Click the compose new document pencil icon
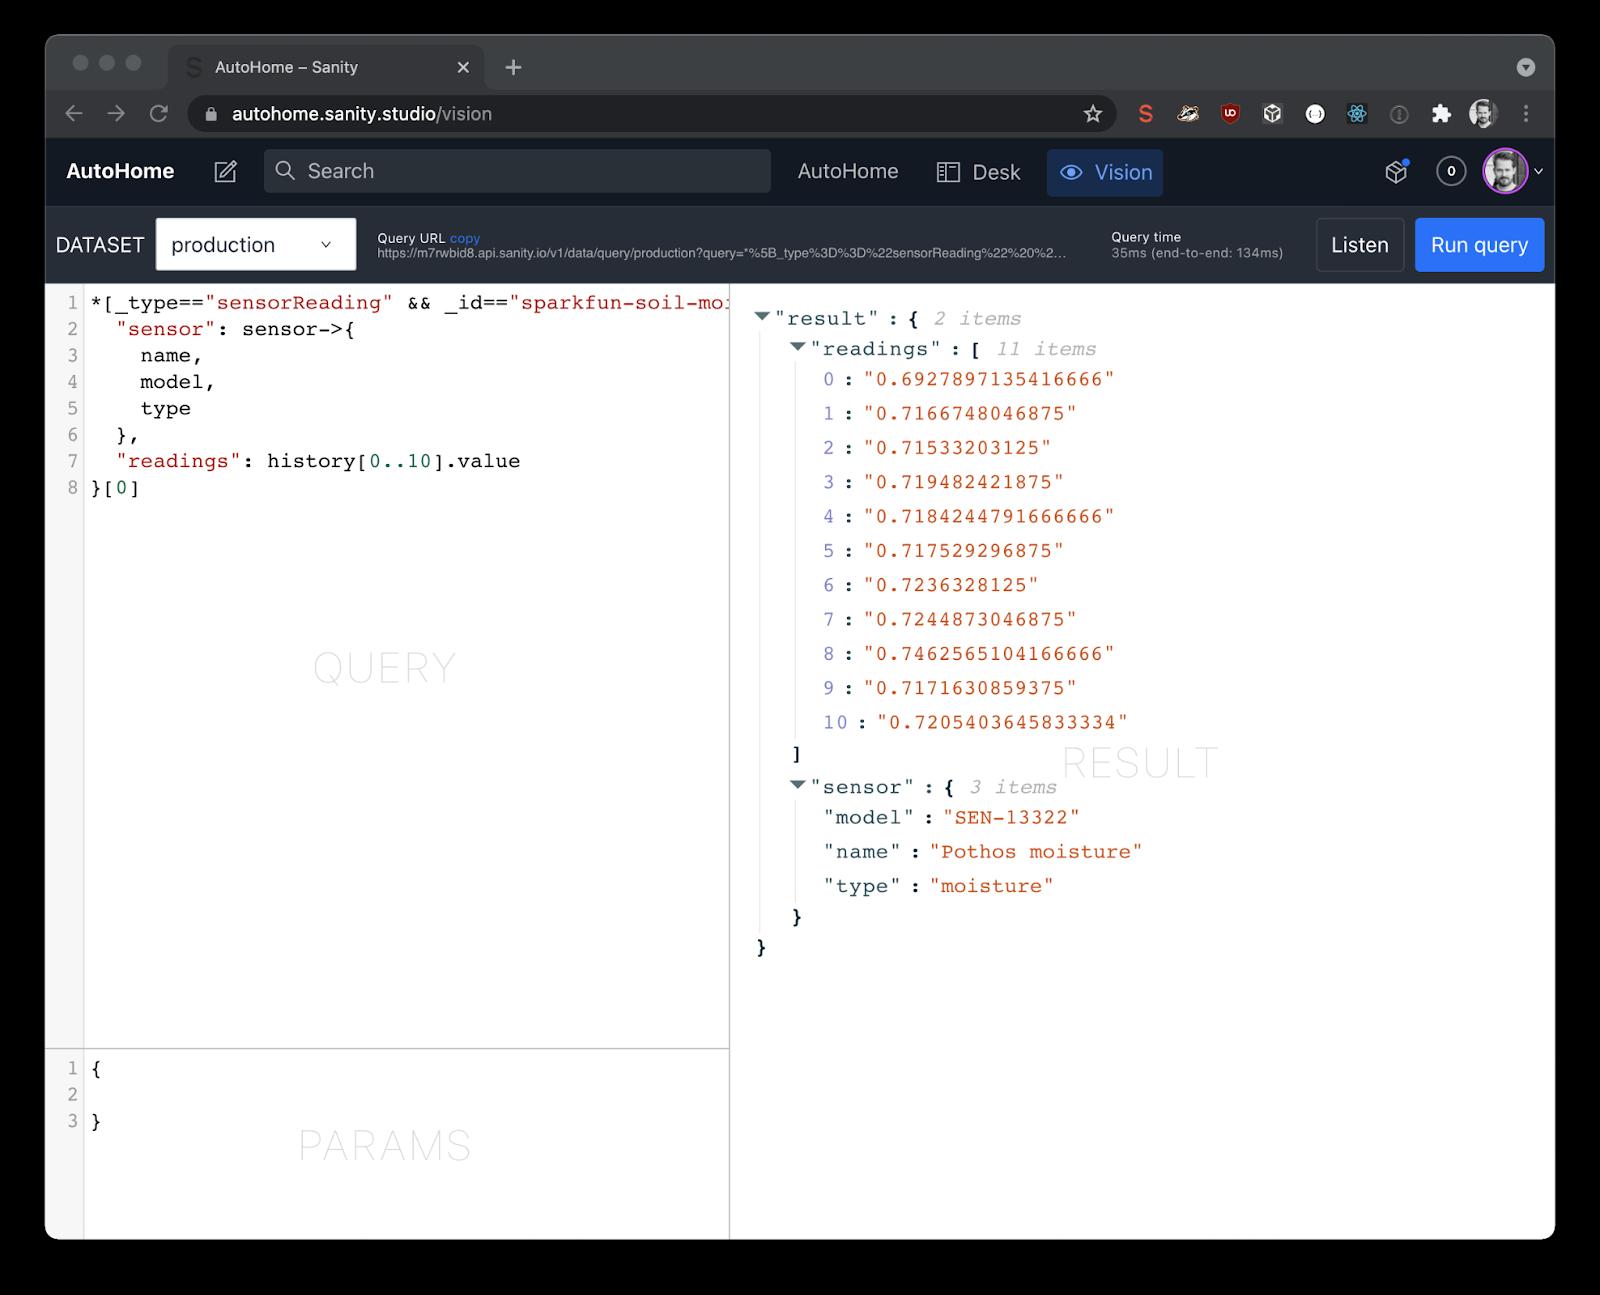This screenshot has width=1600, height=1295. [226, 172]
